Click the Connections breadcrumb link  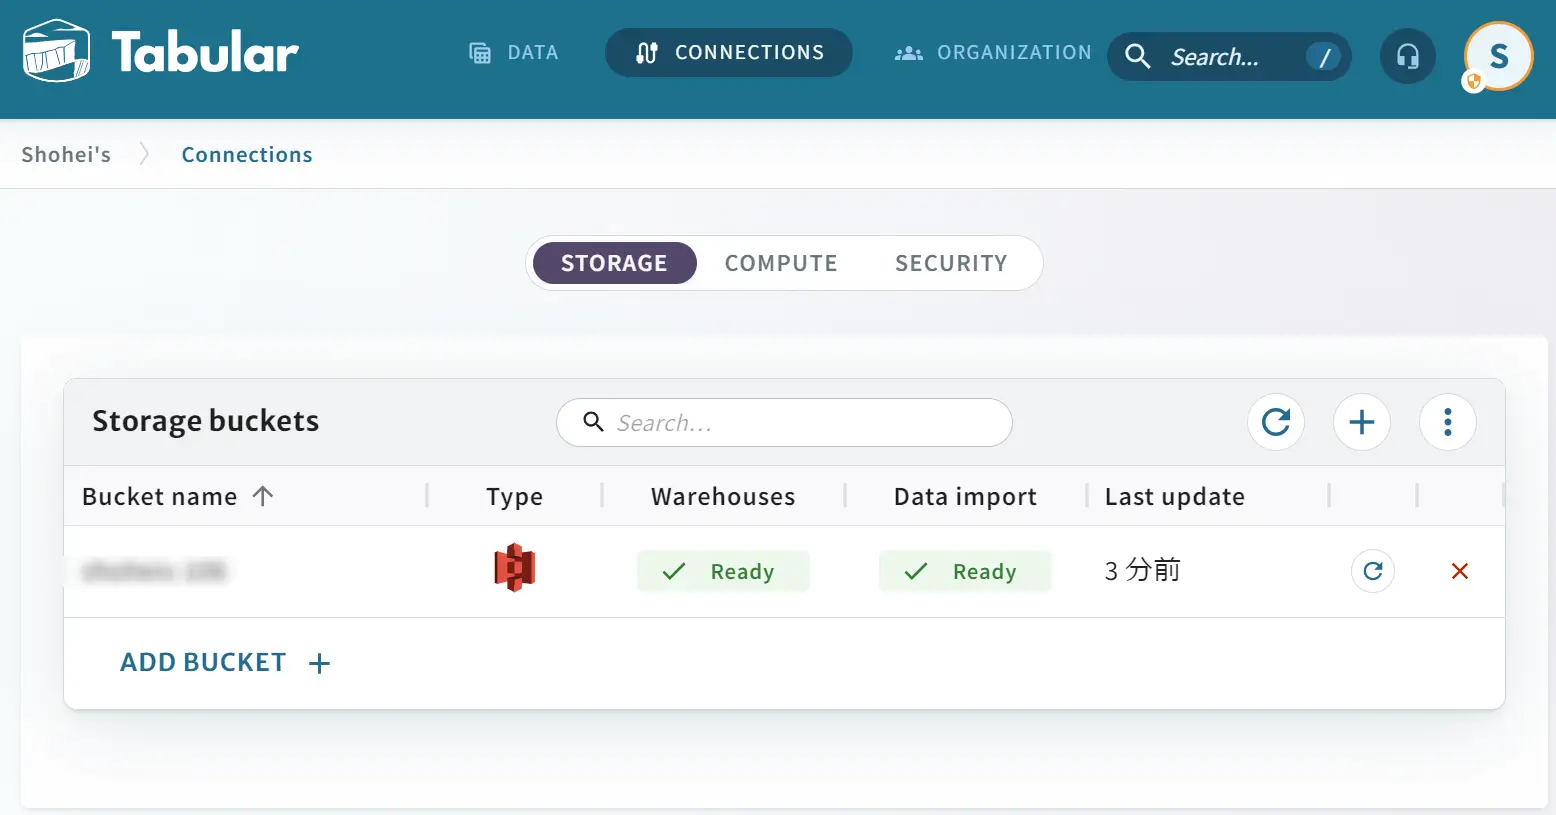coord(247,155)
